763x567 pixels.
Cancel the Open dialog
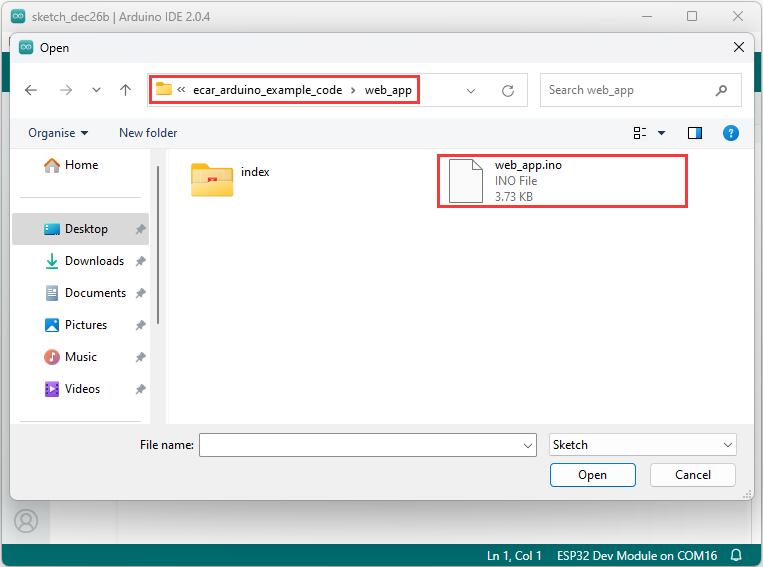pos(692,475)
